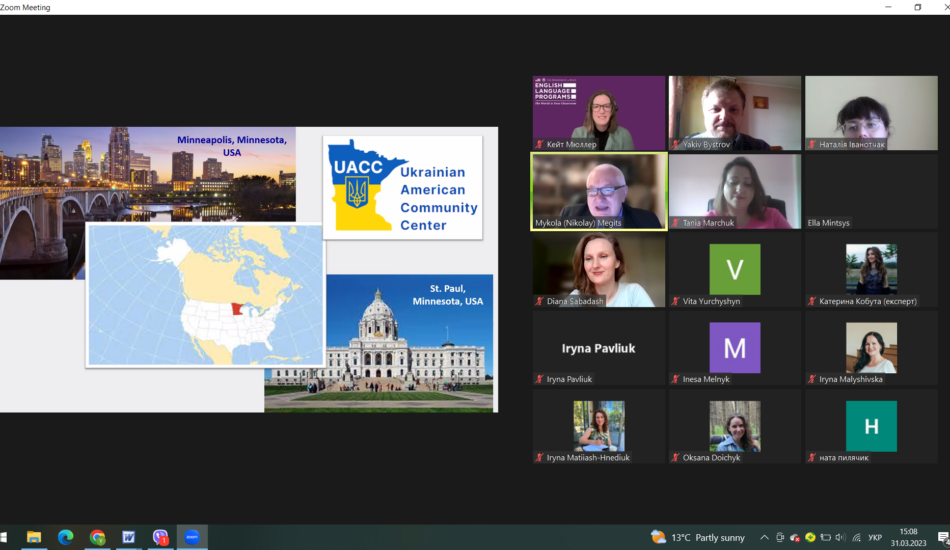The image size is (950, 550).
Task: Open the УКР keyboard language switcher
Action: [875, 537]
